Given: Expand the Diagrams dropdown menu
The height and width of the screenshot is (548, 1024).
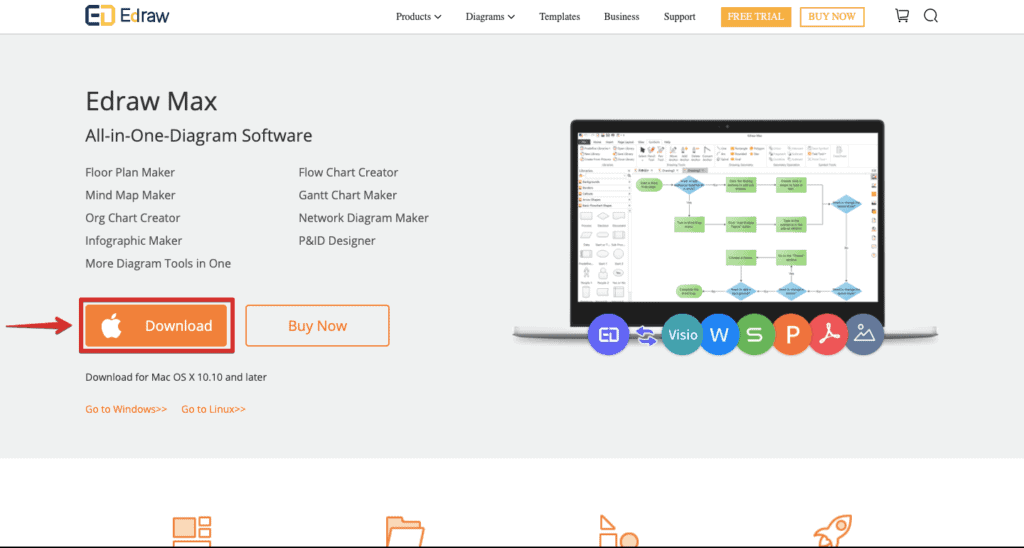Looking at the screenshot, I should [490, 16].
